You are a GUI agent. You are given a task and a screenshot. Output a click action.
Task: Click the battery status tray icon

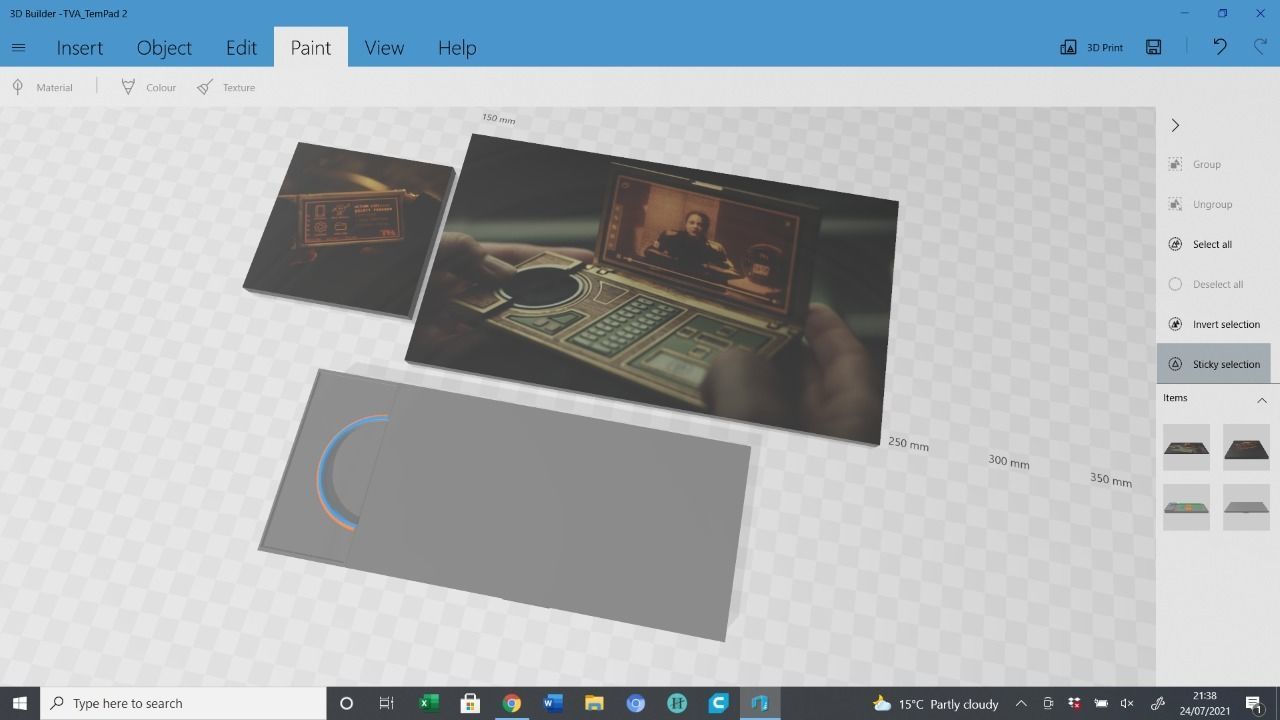pos(1101,703)
